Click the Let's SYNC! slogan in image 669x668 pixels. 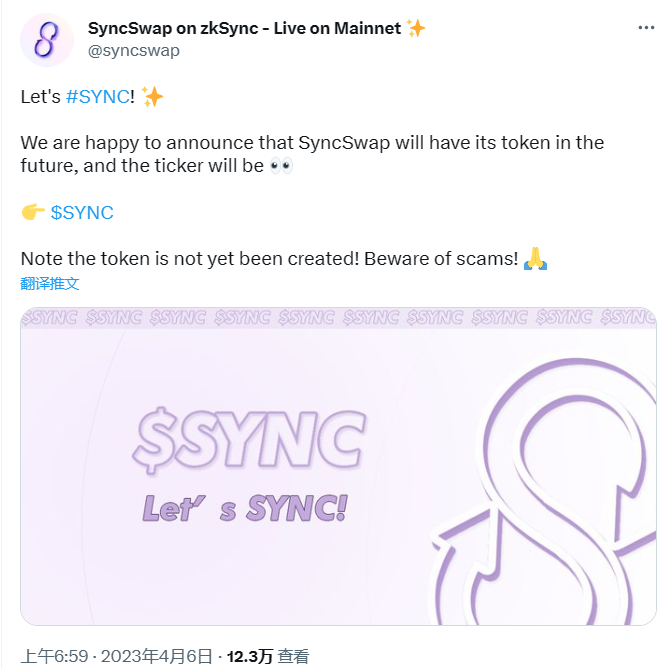pyautogui.click(x=245, y=508)
